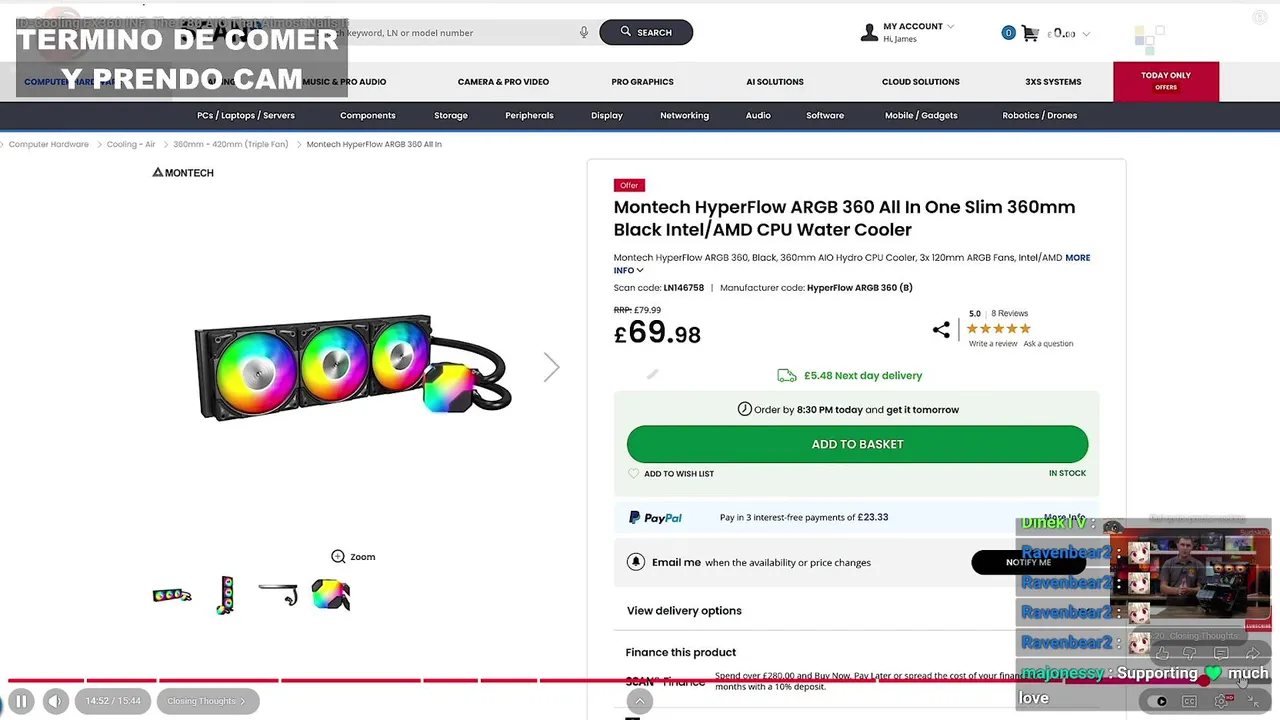Mute the video using the speaker icon

[x=55, y=701]
